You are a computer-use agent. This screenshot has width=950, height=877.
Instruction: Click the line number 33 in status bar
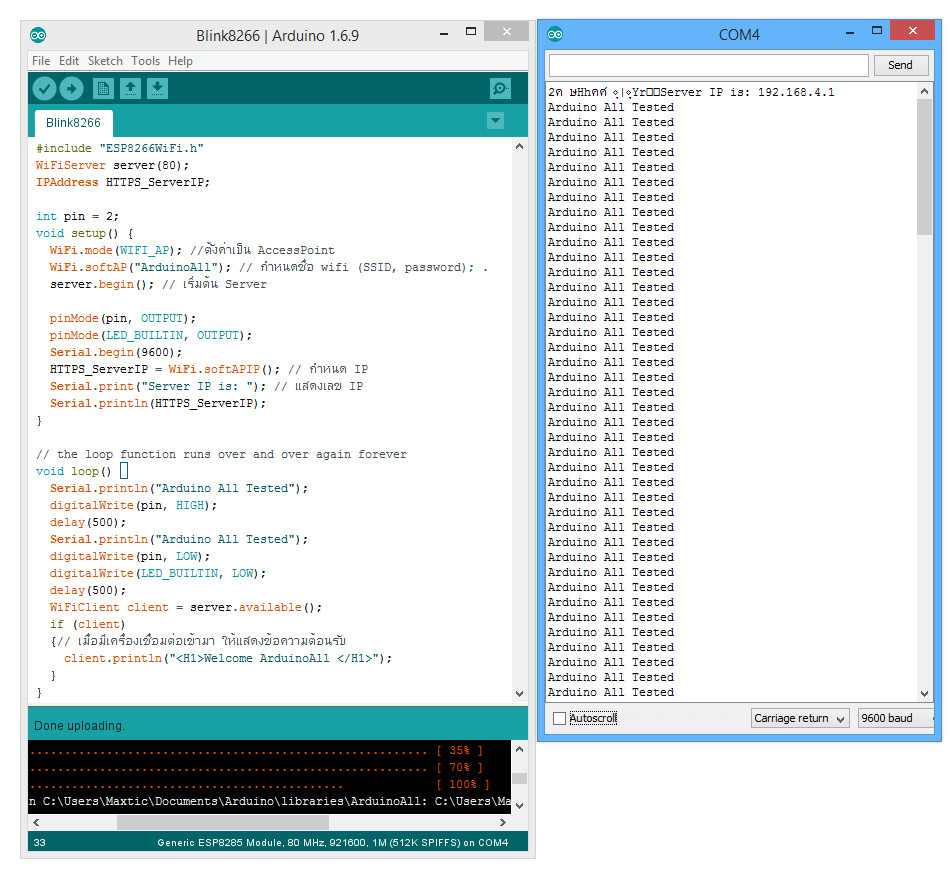pyautogui.click(x=39, y=842)
